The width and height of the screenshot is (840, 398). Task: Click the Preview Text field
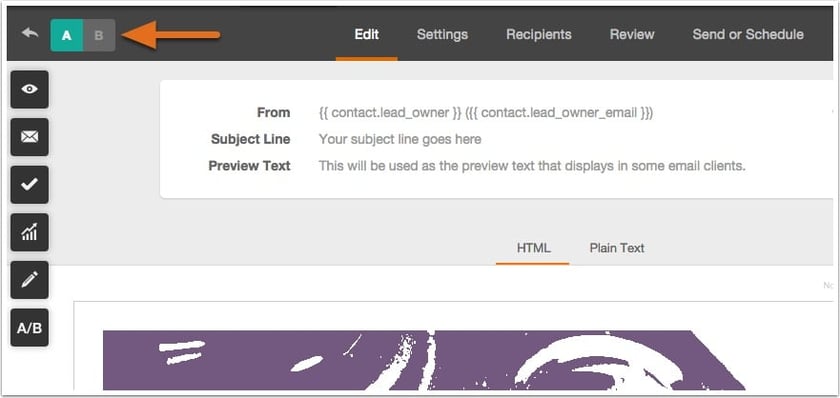[x=532, y=166]
